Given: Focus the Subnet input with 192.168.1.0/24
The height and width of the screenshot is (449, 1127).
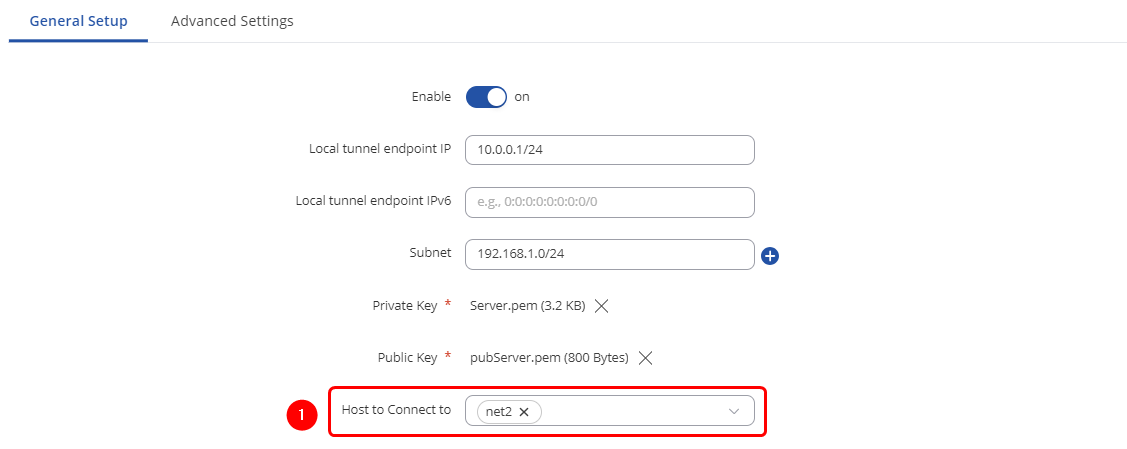Looking at the screenshot, I should point(609,254).
